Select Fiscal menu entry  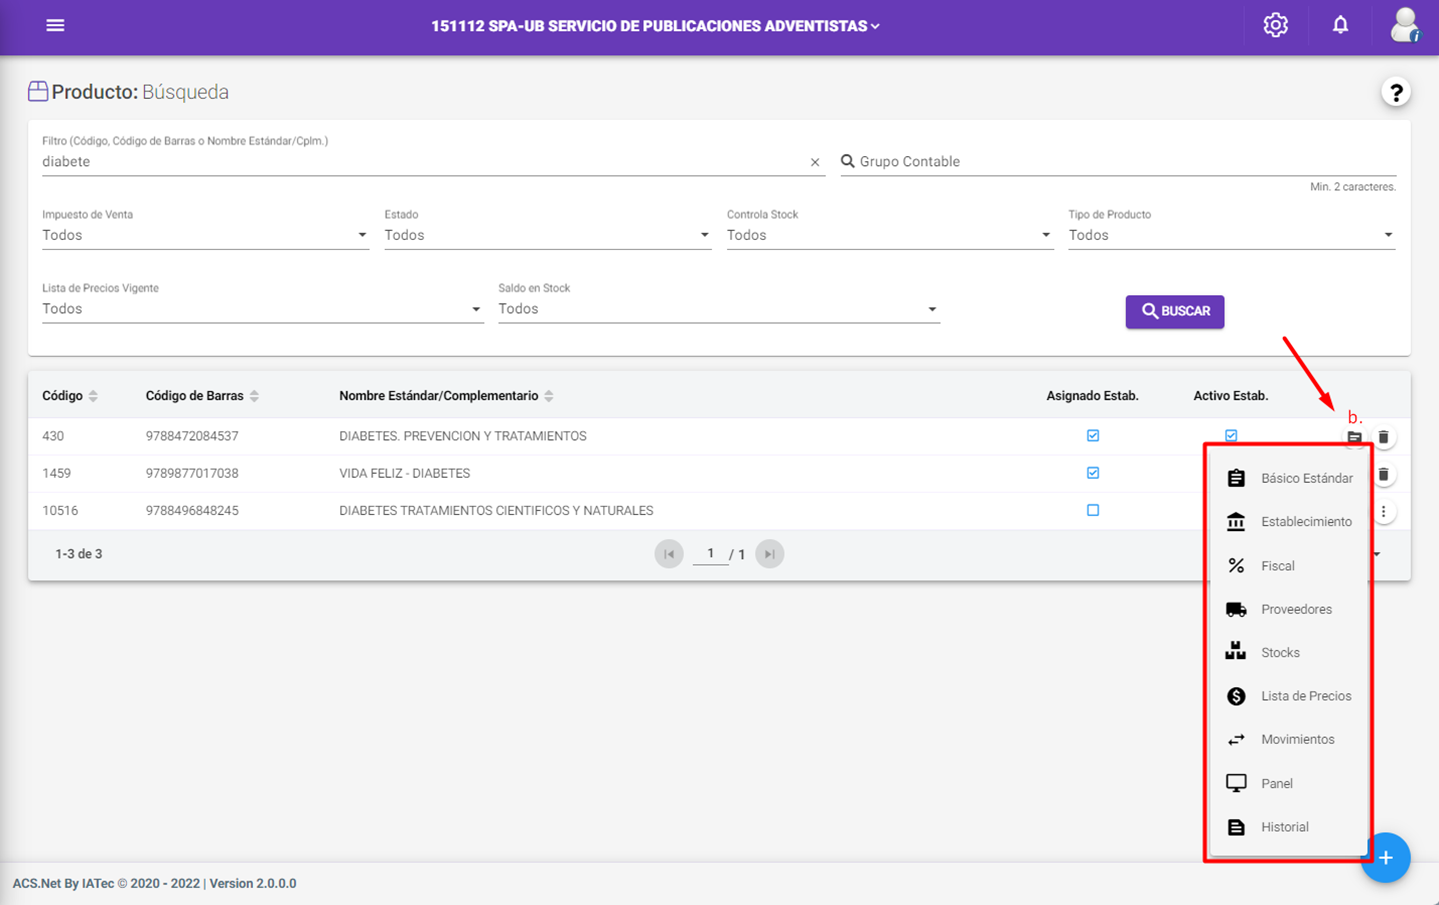tap(1288, 566)
